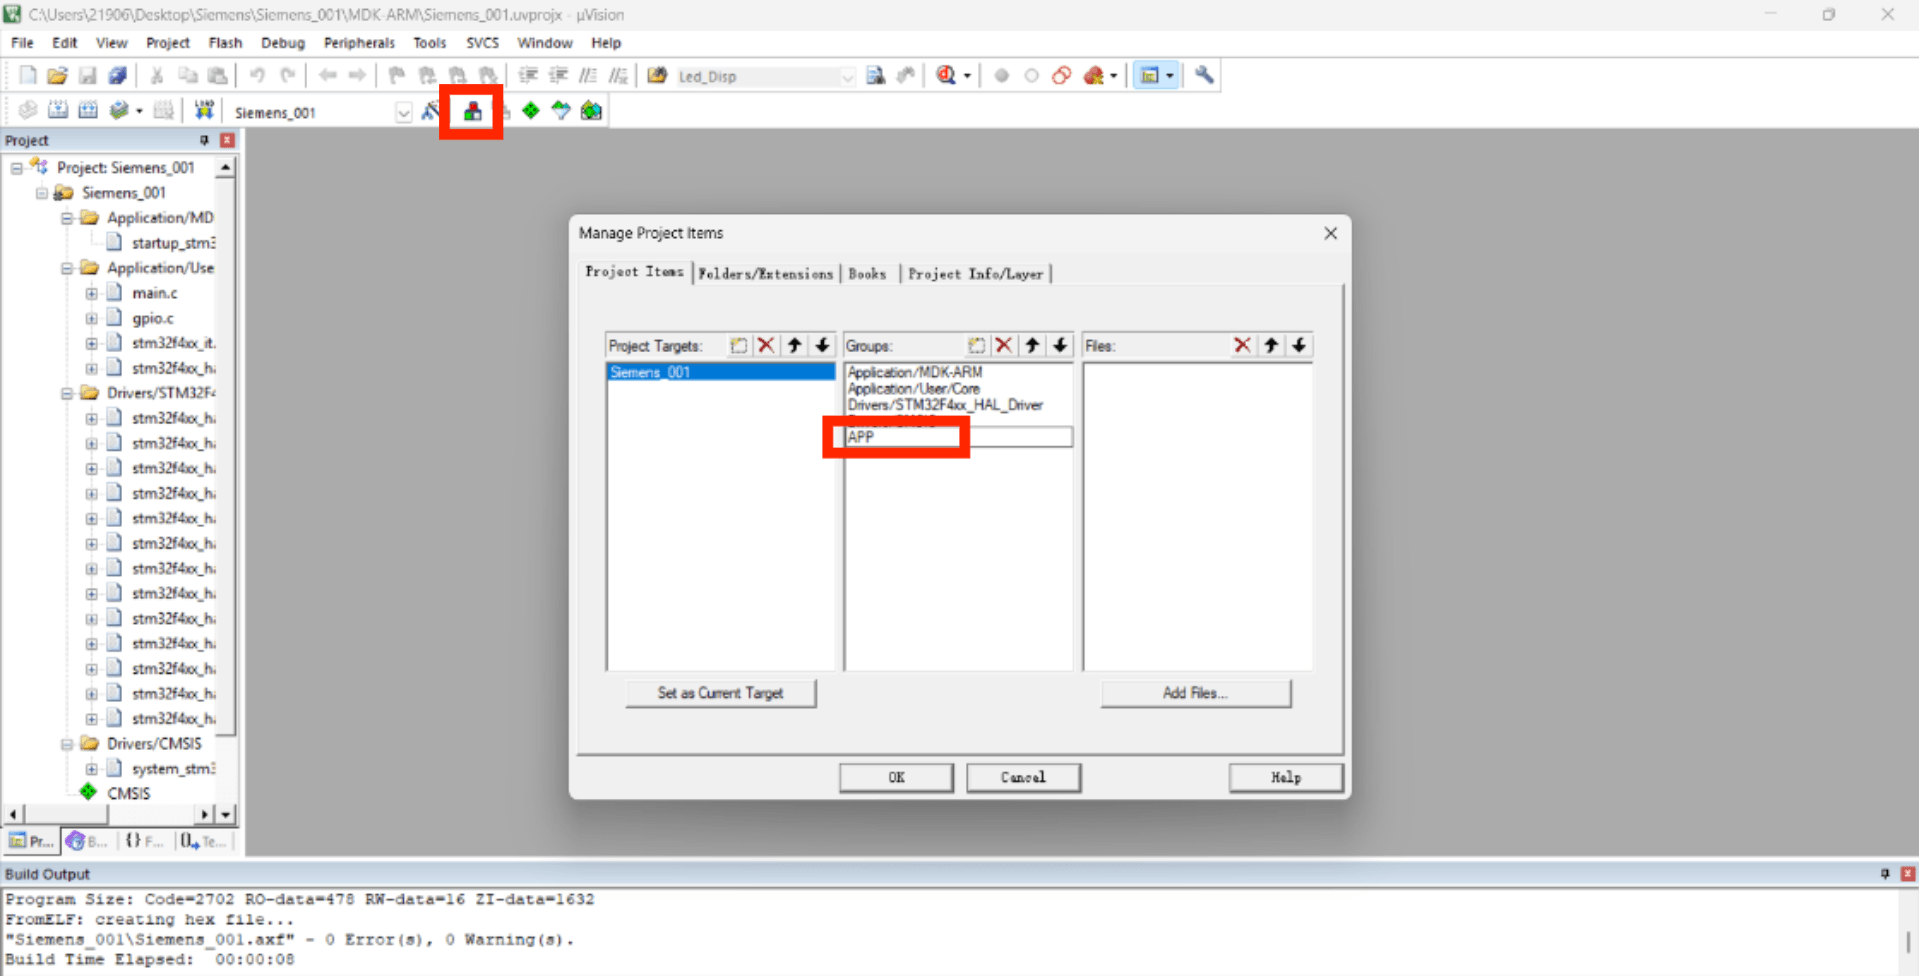Collapse the Drivers/CMSIS folder in the project tree
The width and height of the screenshot is (1919, 976).
[x=67, y=744]
